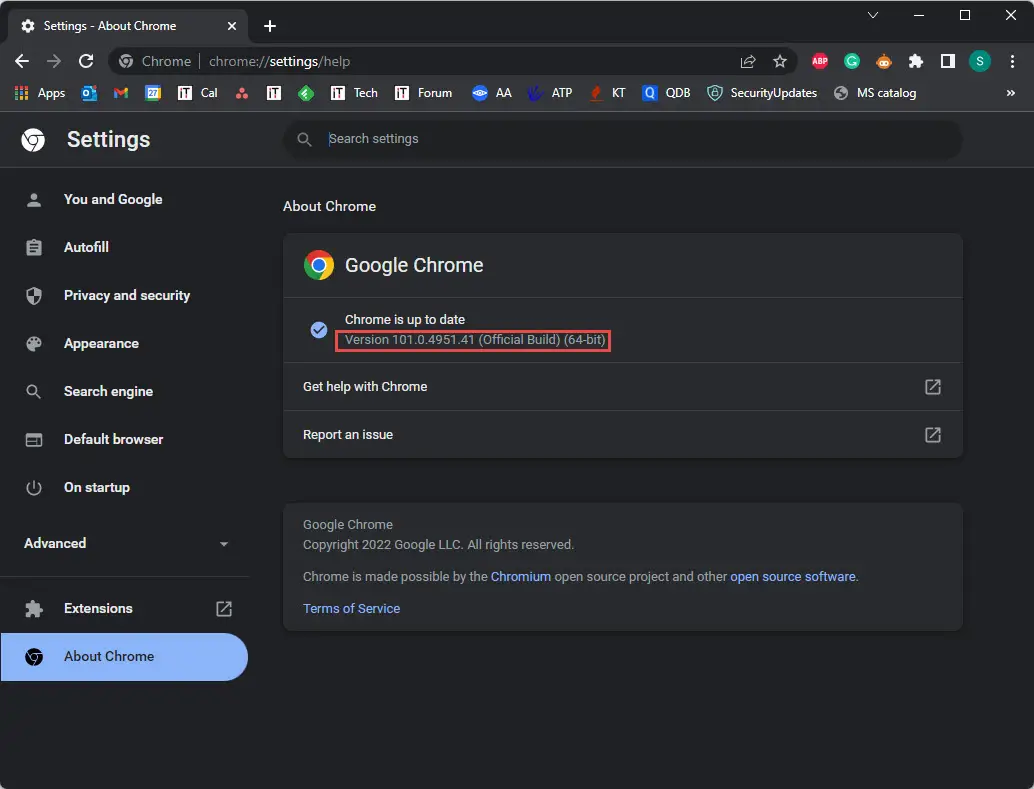Viewport: 1034px width, 789px height.
Task: Click the address bar URL
Action: point(280,61)
